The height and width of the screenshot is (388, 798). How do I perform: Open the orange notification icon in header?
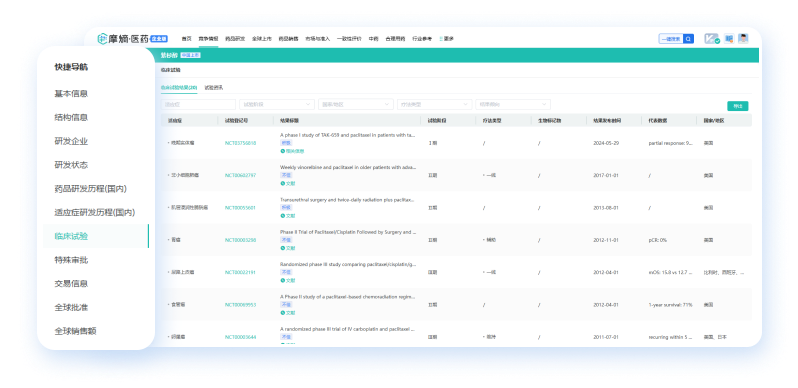pyautogui.click(x=729, y=39)
